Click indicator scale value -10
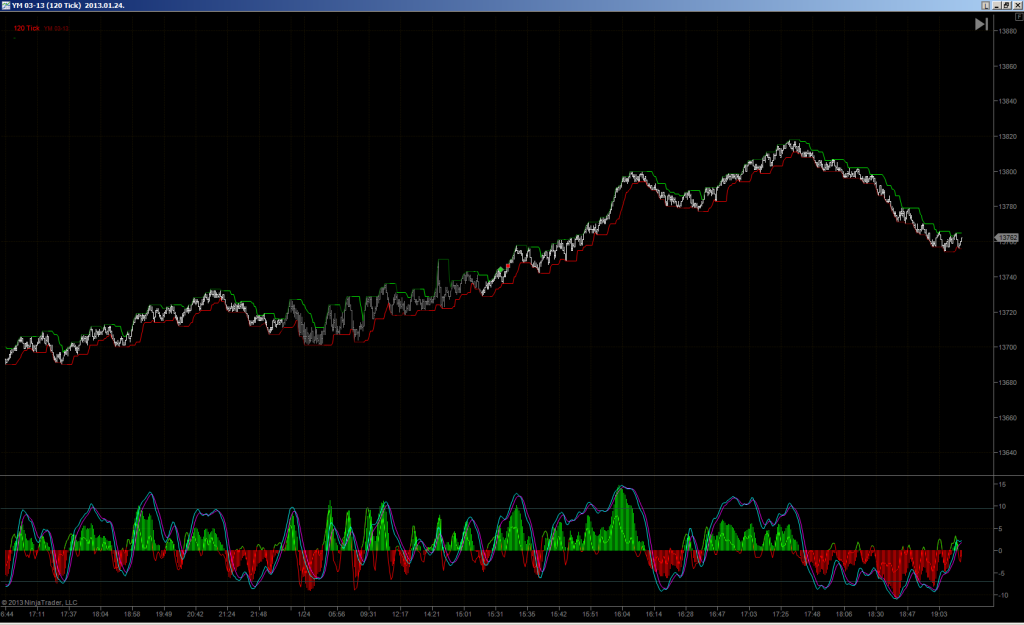Screen dimensions: 1024x625 tap(1003, 595)
